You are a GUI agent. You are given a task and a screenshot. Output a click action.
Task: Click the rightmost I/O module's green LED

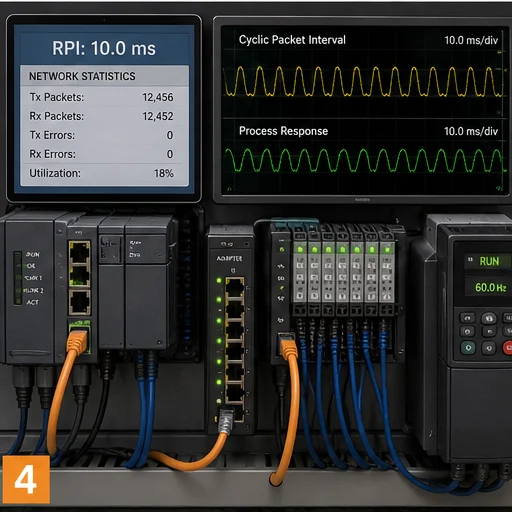pyautogui.click(x=387, y=249)
